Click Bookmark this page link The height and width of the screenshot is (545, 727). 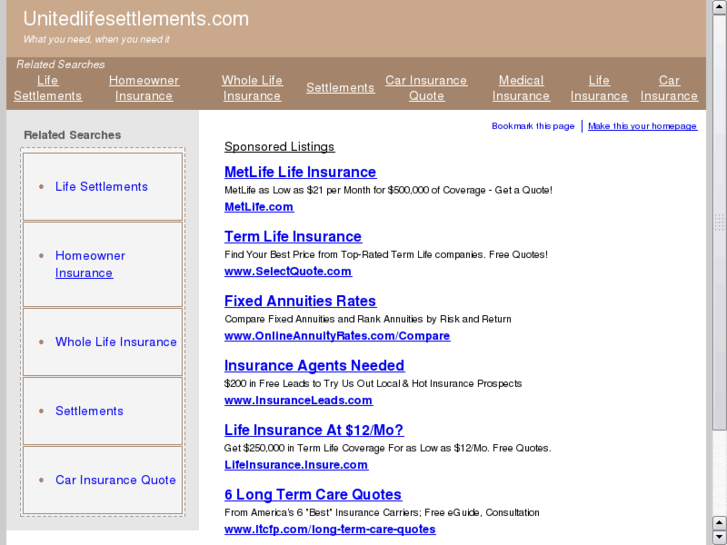pos(533,126)
